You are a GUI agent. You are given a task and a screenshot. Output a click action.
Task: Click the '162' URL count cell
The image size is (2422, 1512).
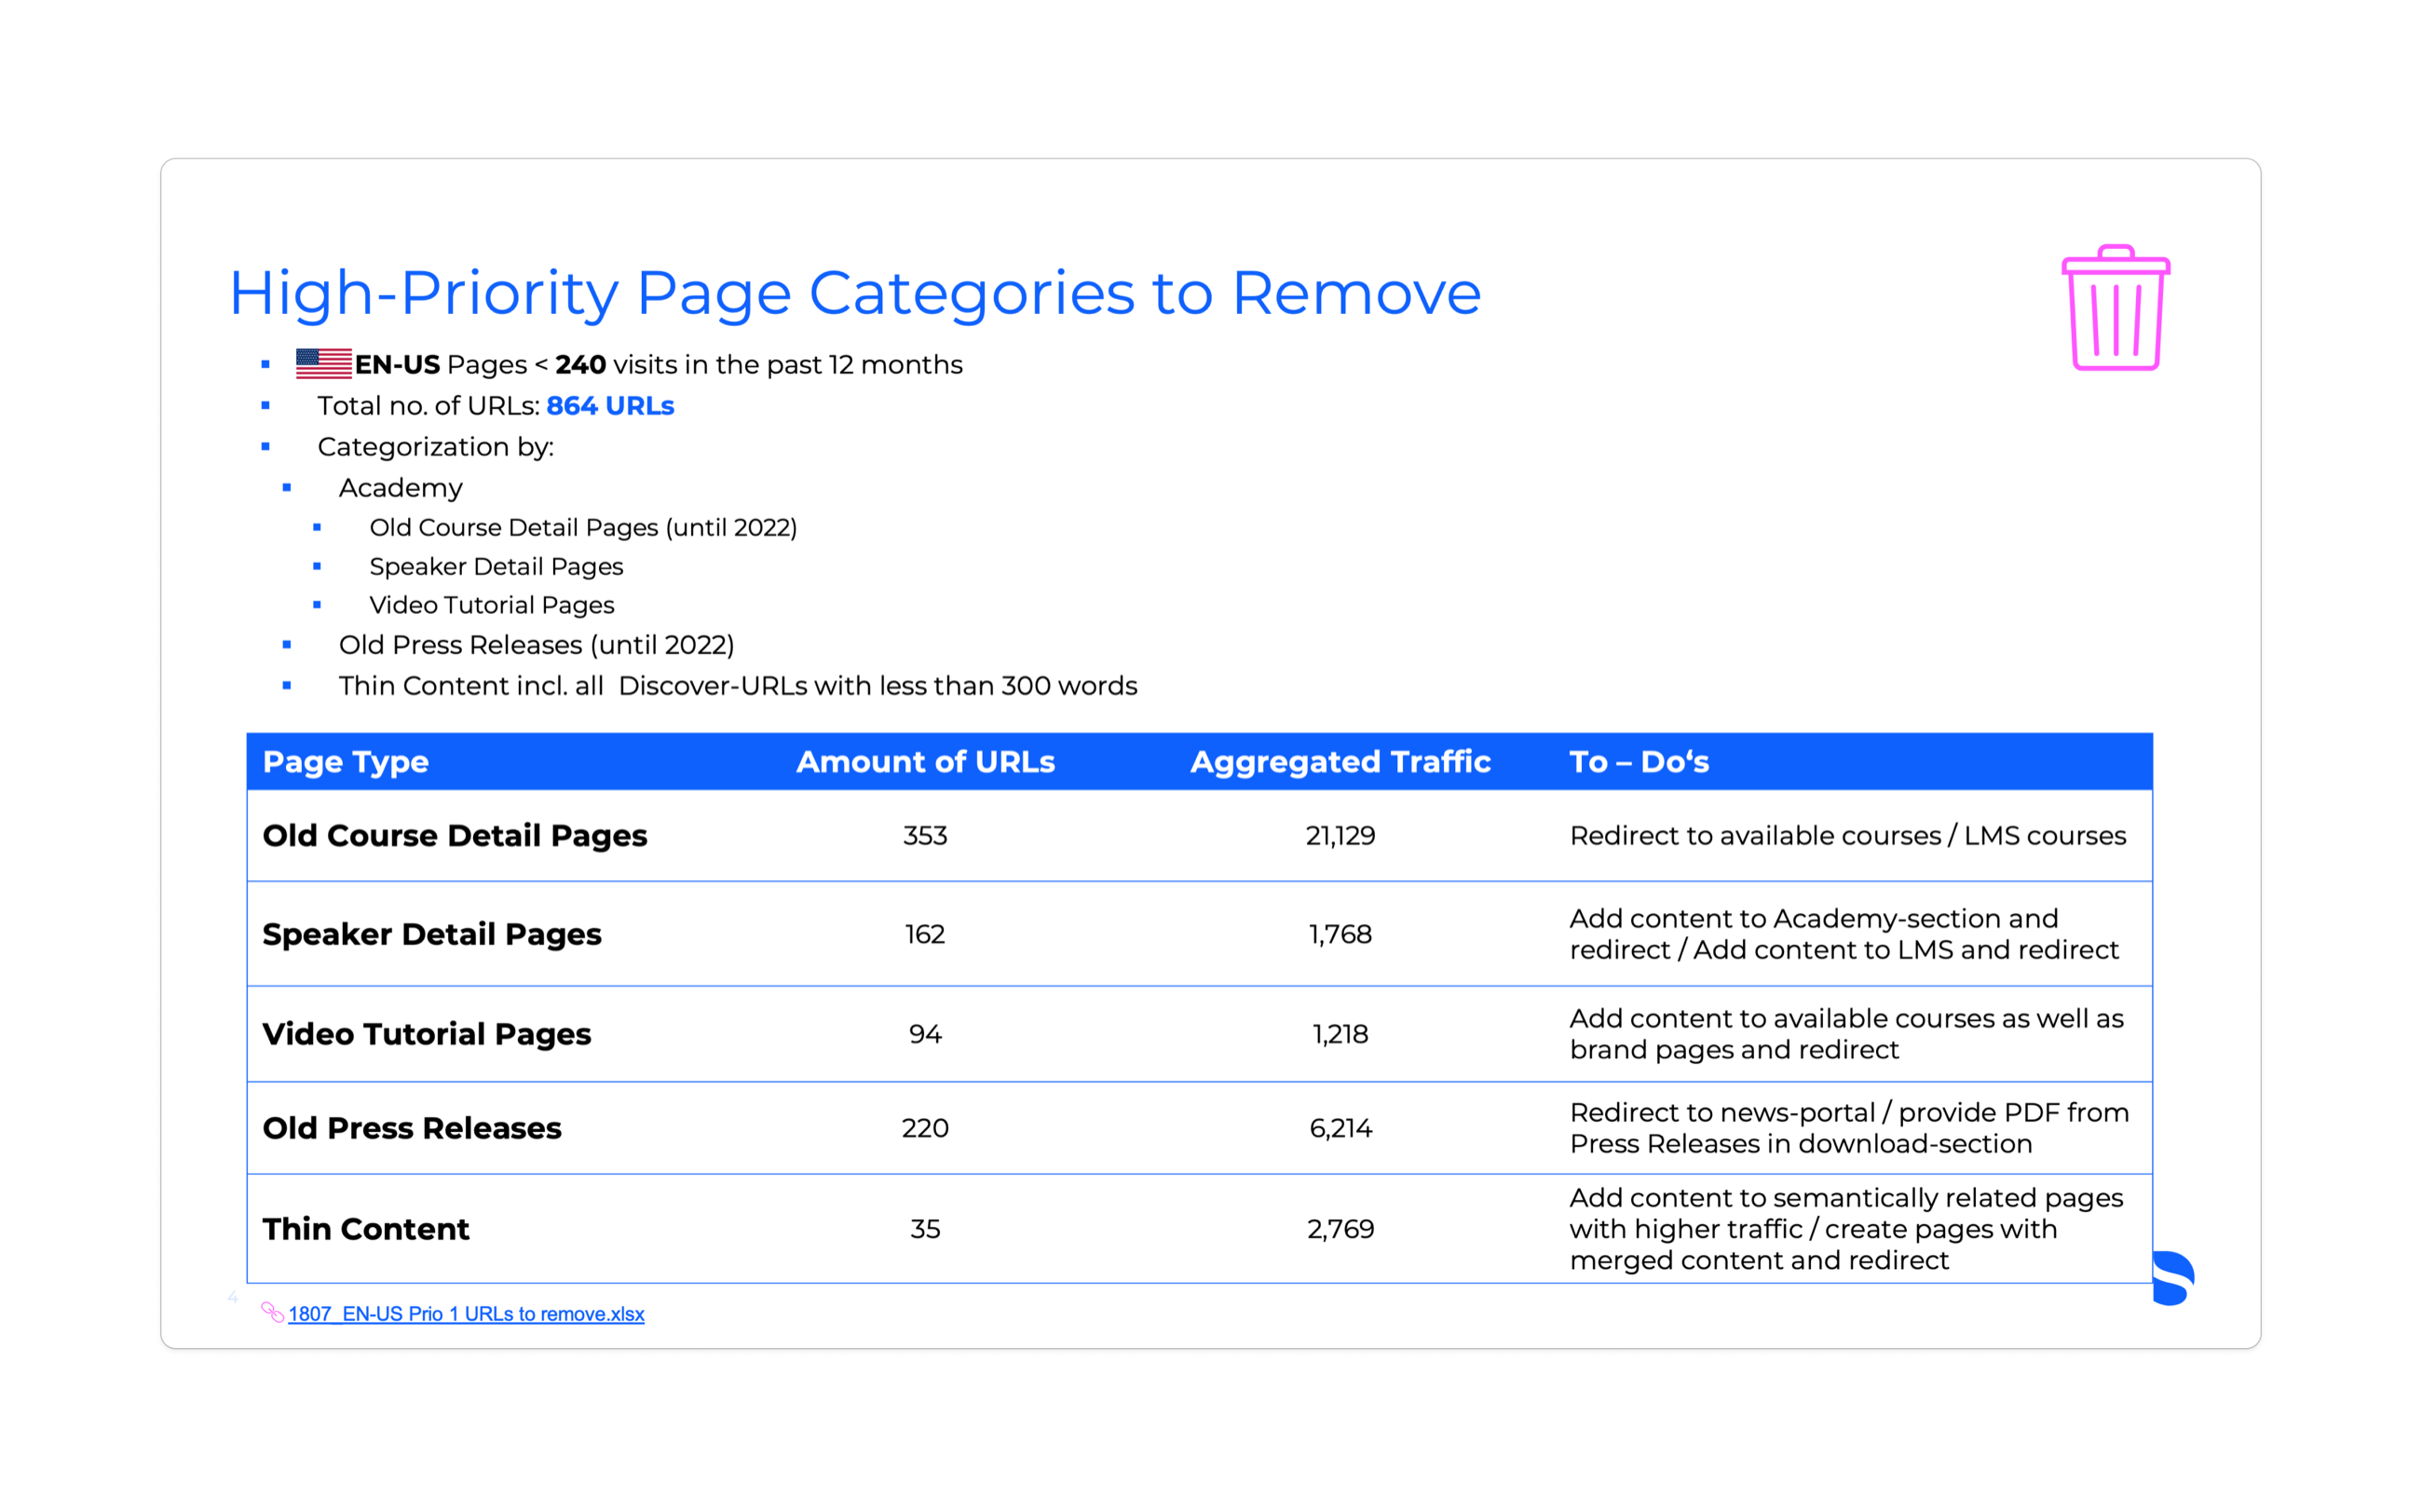click(x=925, y=934)
